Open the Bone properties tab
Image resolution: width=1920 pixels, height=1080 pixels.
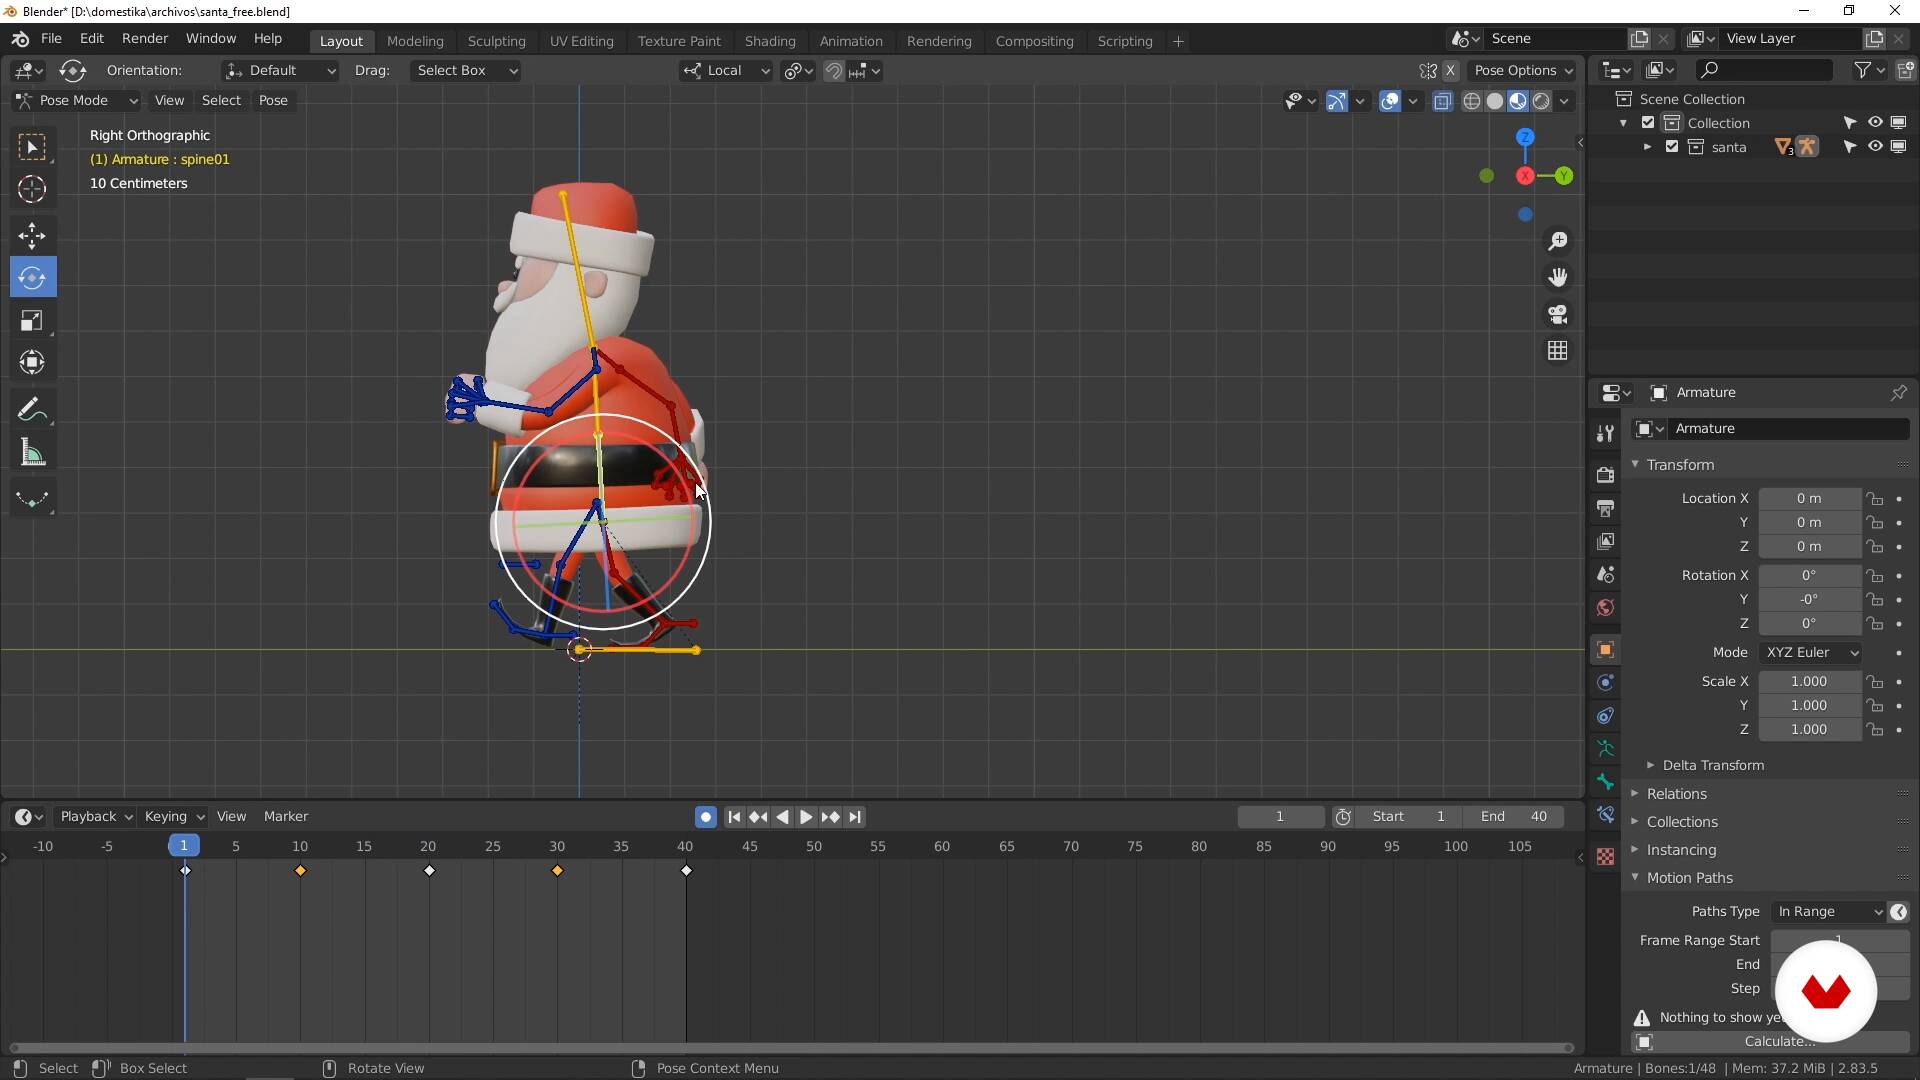pyautogui.click(x=1606, y=782)
